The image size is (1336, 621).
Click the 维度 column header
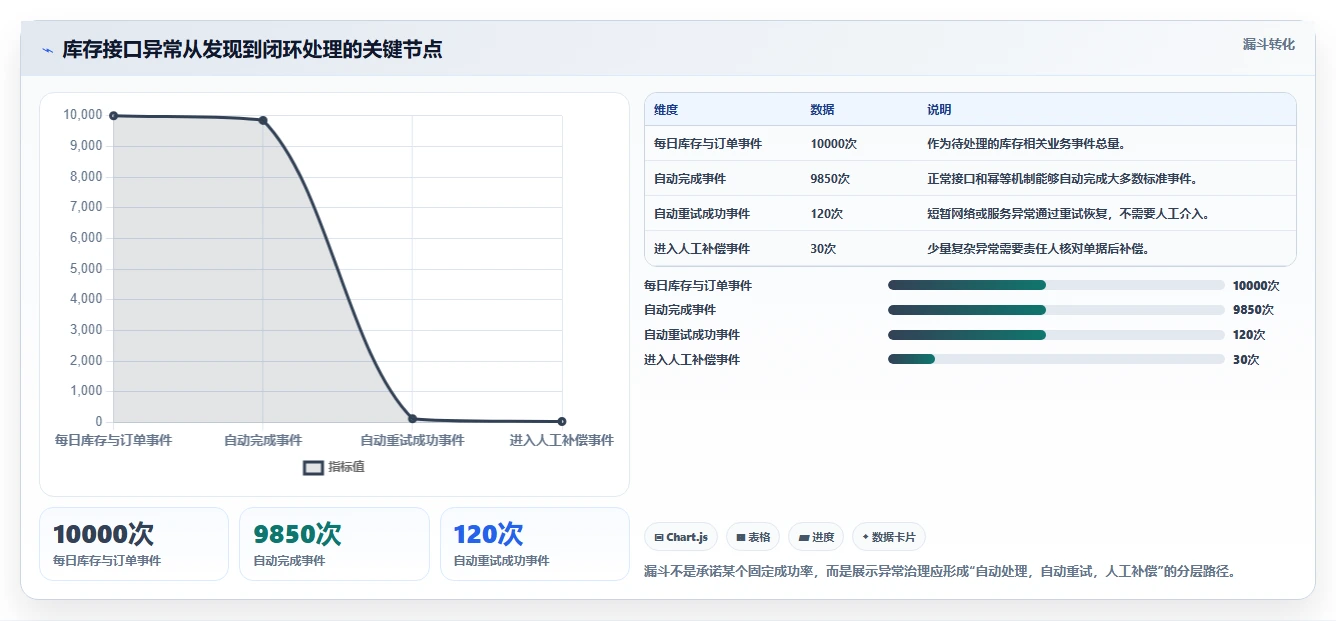[x=666, y=110]
